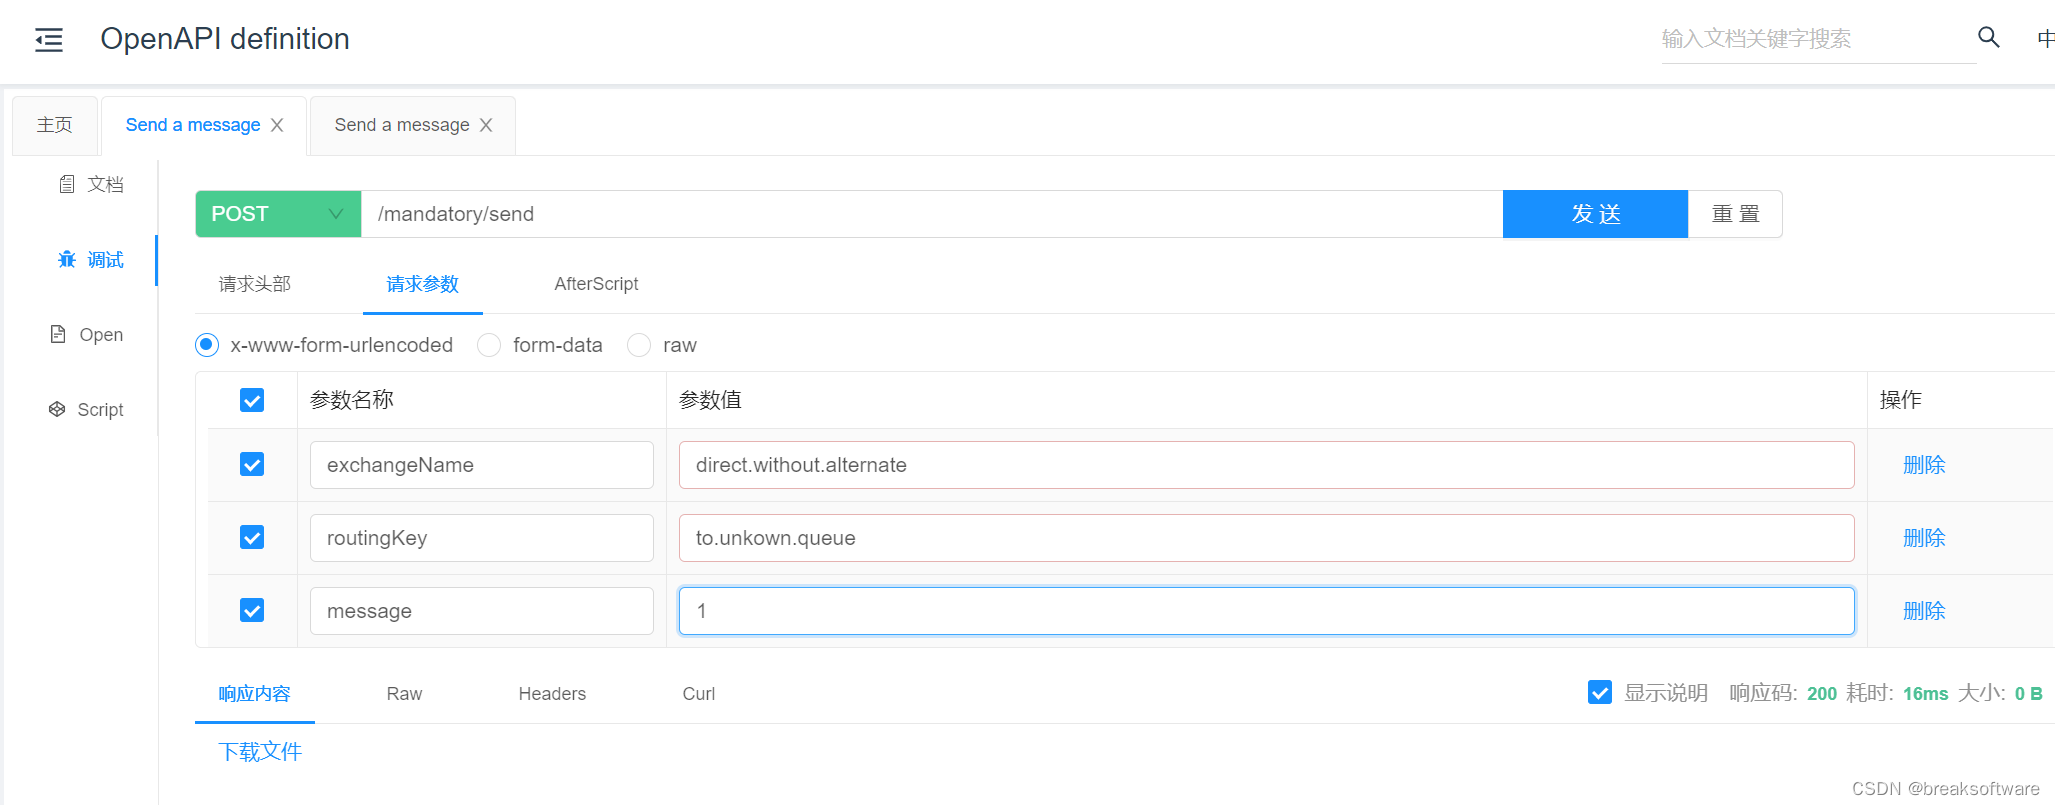
Task: Click the OpenAPI definition title
Action: pyautogui.click(x=225, y=39)
